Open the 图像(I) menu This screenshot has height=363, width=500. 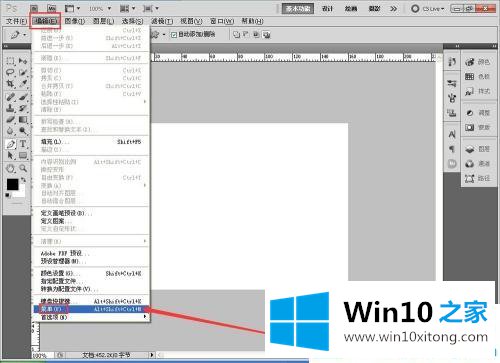75,21
